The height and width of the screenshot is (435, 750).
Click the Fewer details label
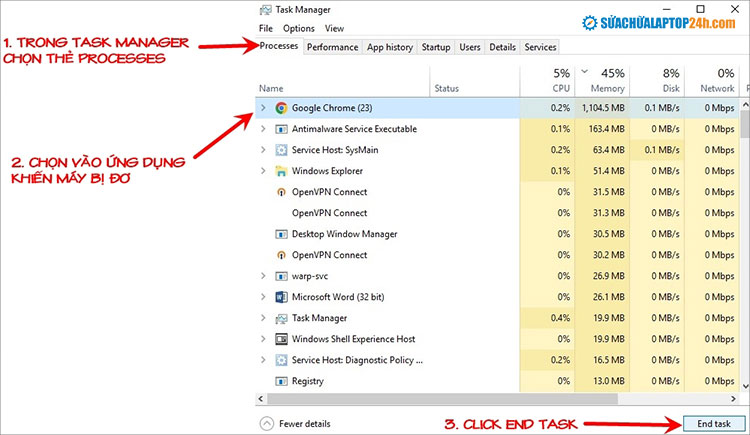305,424
